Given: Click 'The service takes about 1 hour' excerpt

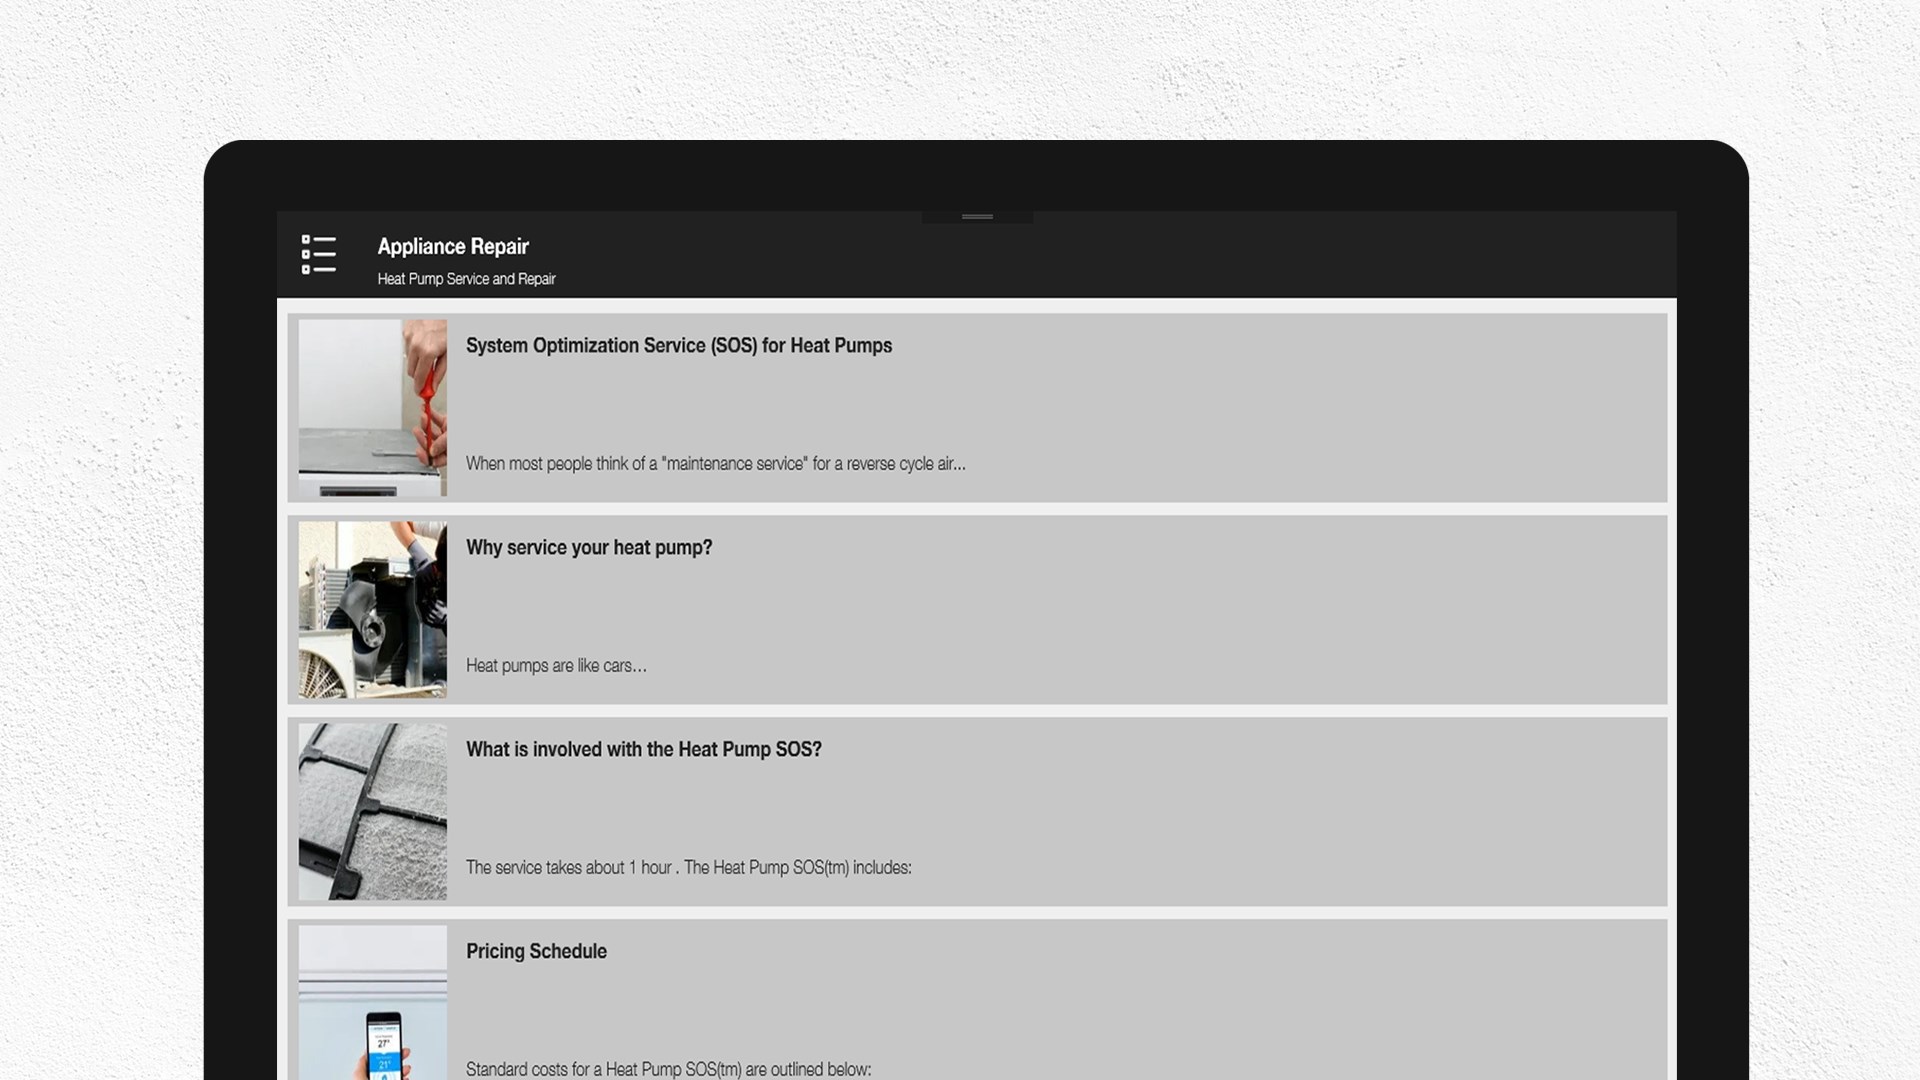Looking at the screenshot, I should (x=689, y=868).
